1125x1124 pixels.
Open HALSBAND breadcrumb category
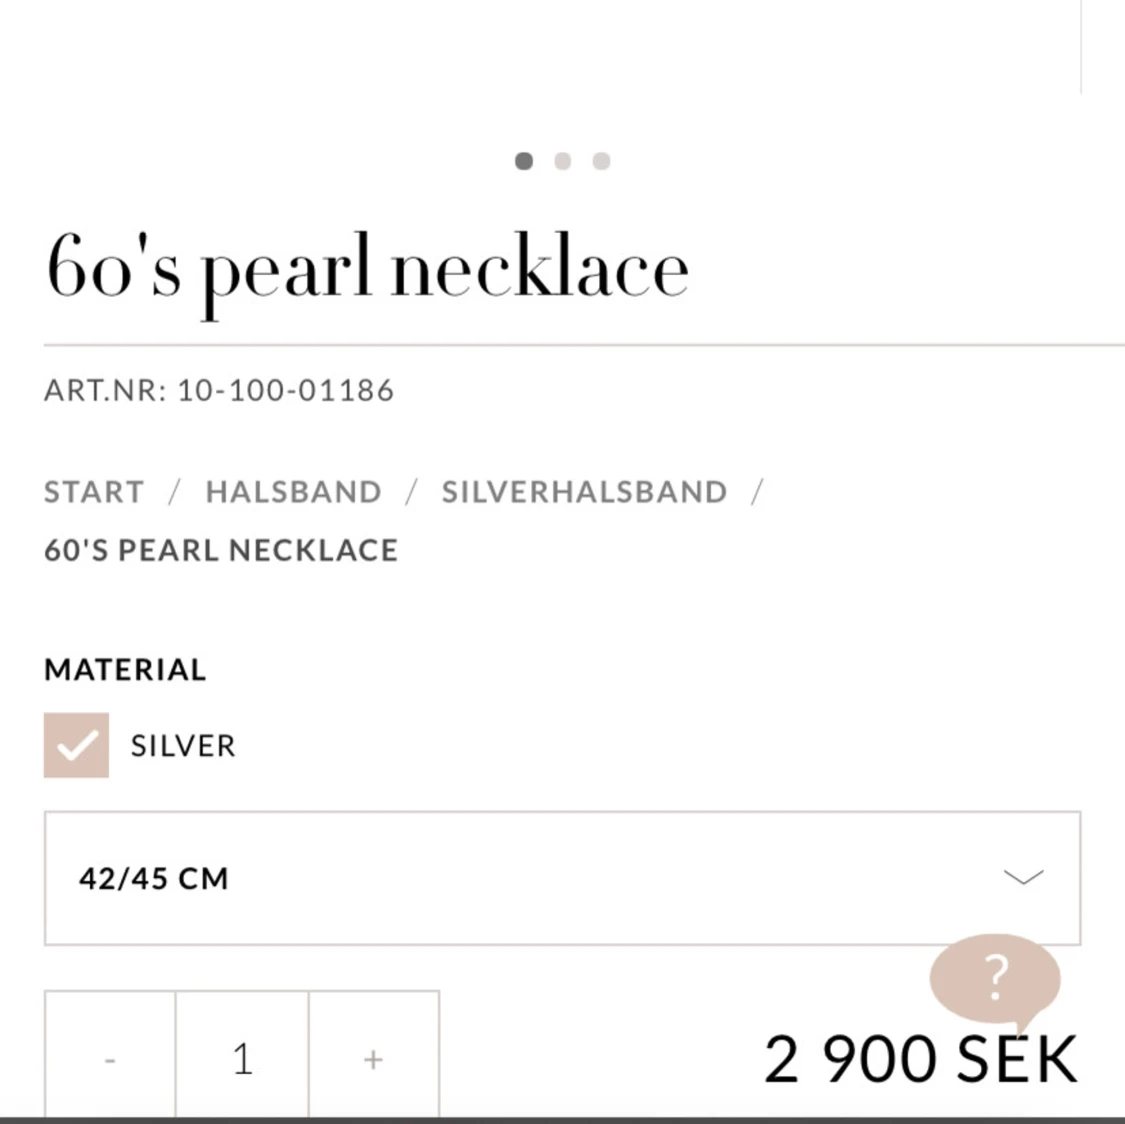pos(293,492)
